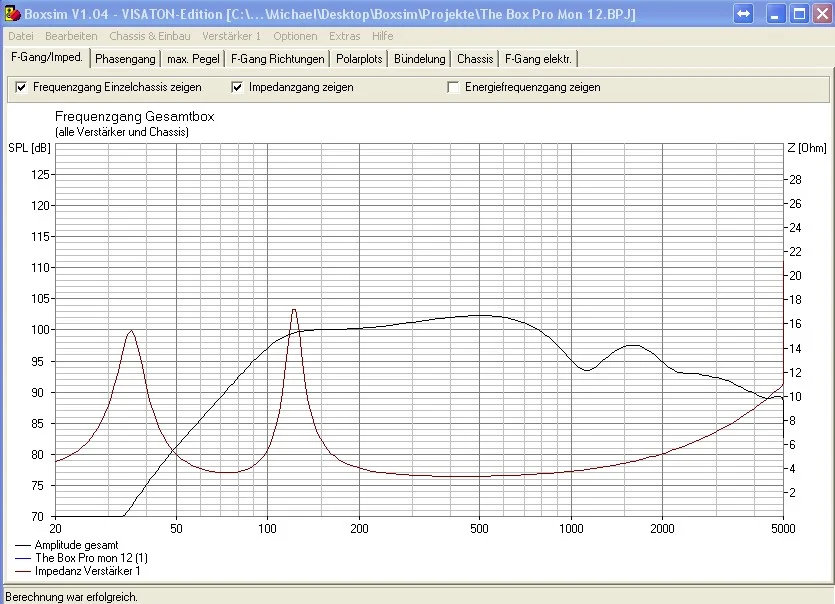The width and height of the screenshot is (835, 604).
Task: Open the Datei menu
Action: (x=19, y=36)
